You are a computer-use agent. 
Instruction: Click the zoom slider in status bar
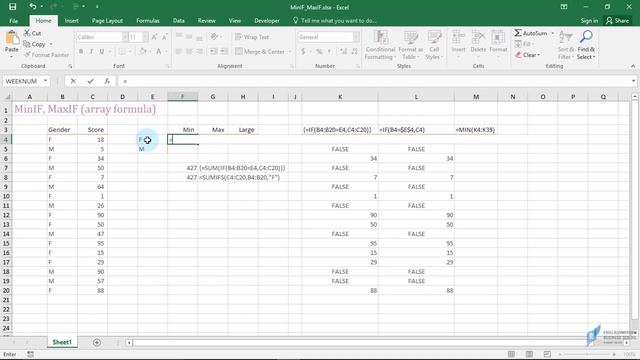pyautogui.click(x=588, y=354)
